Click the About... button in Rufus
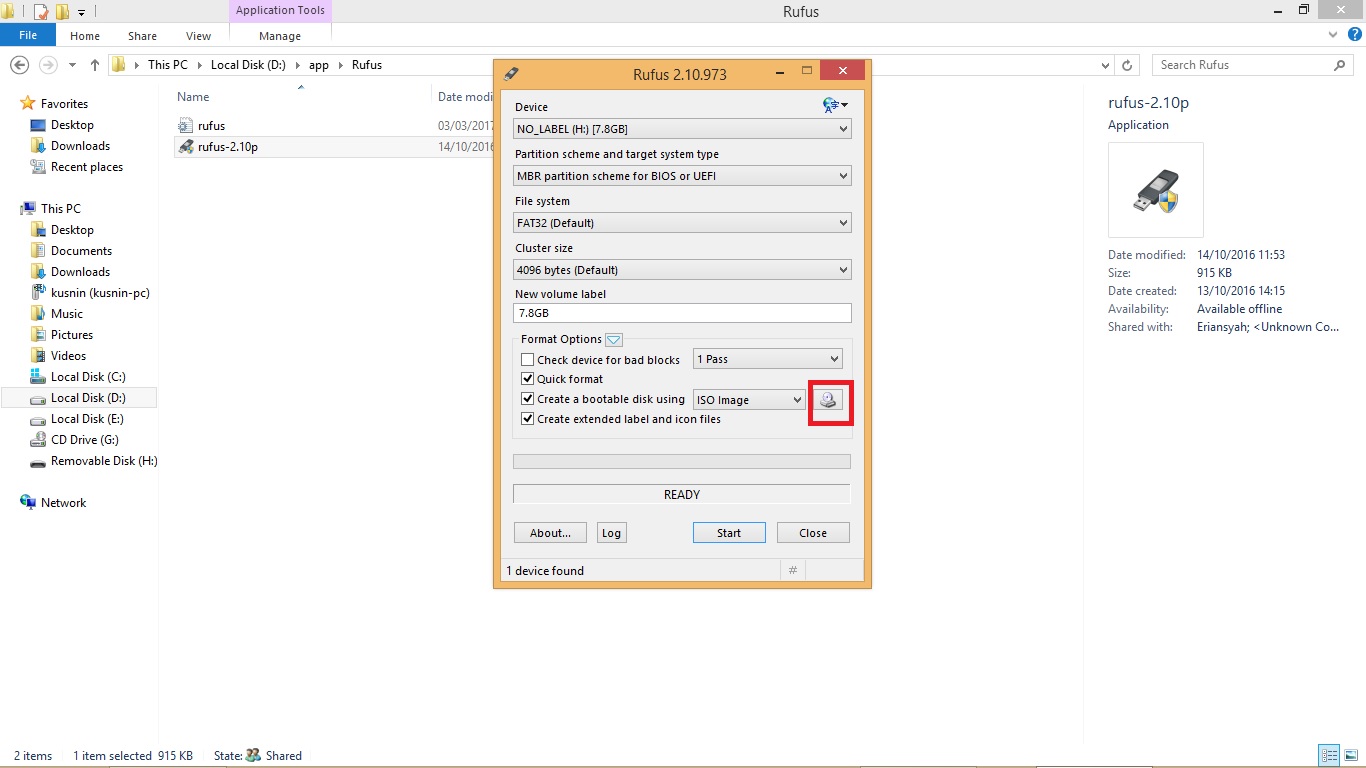Image resolution: width=1366 pixels, height=768 pixels. tap(550, 533)
